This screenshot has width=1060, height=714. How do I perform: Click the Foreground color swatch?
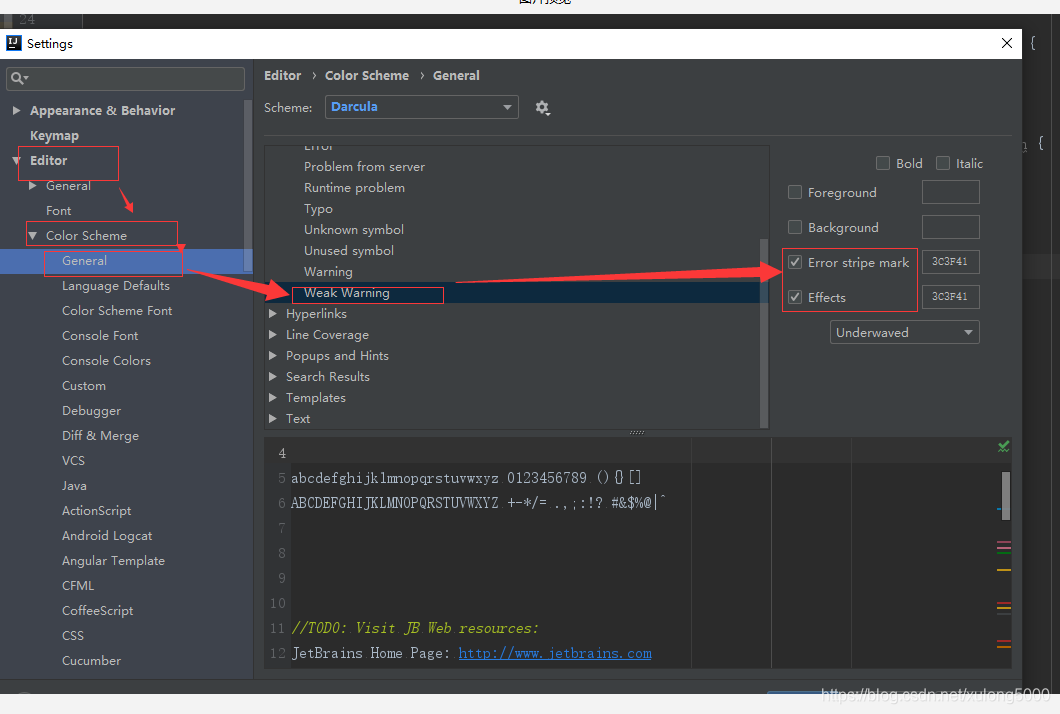click(950, 192)
